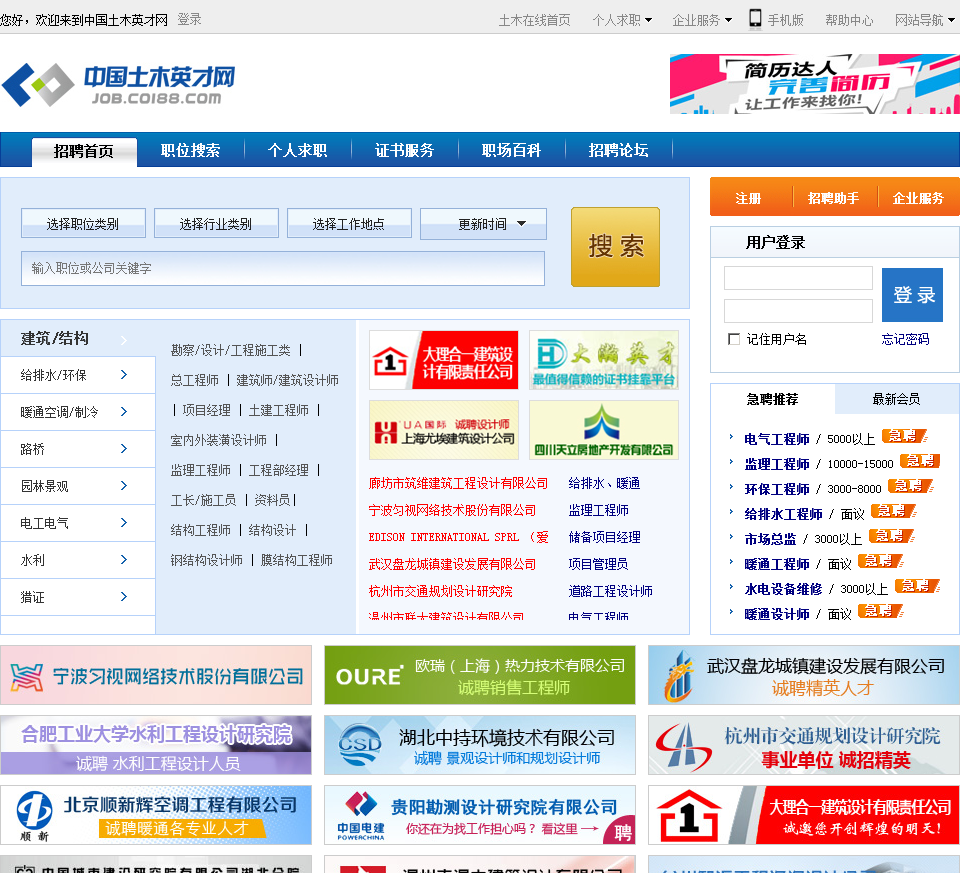This screenshot has height=873, width=960.
Task: Expand the 路桥 category
Action: tap(78, 449)
